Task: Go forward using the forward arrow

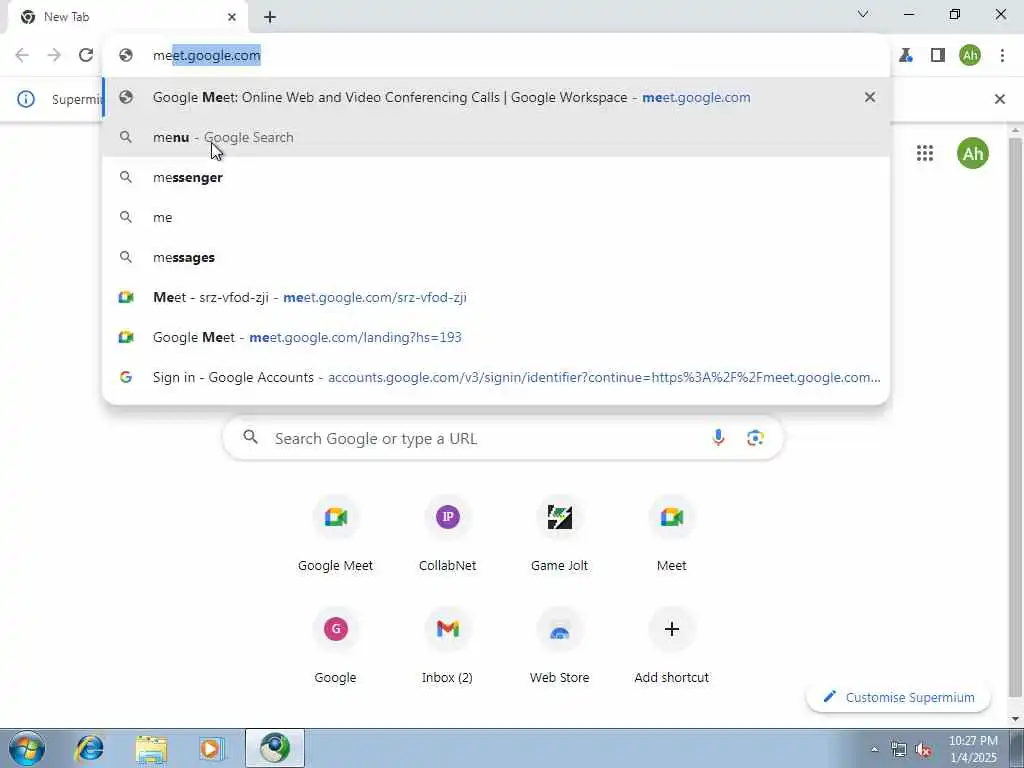Action: 54,56
